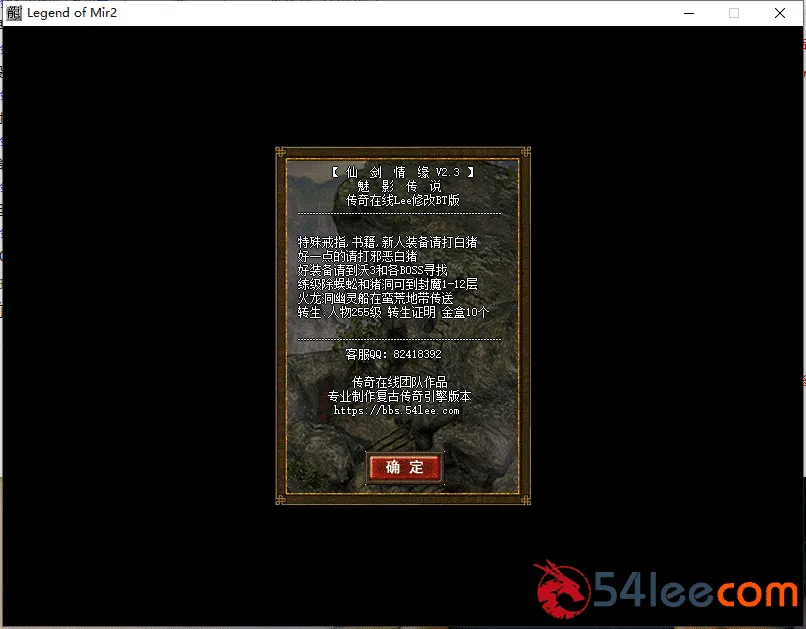Click the Legend of Mir2 title bar text
Viewport: 806px width, 629px height.
72,13
